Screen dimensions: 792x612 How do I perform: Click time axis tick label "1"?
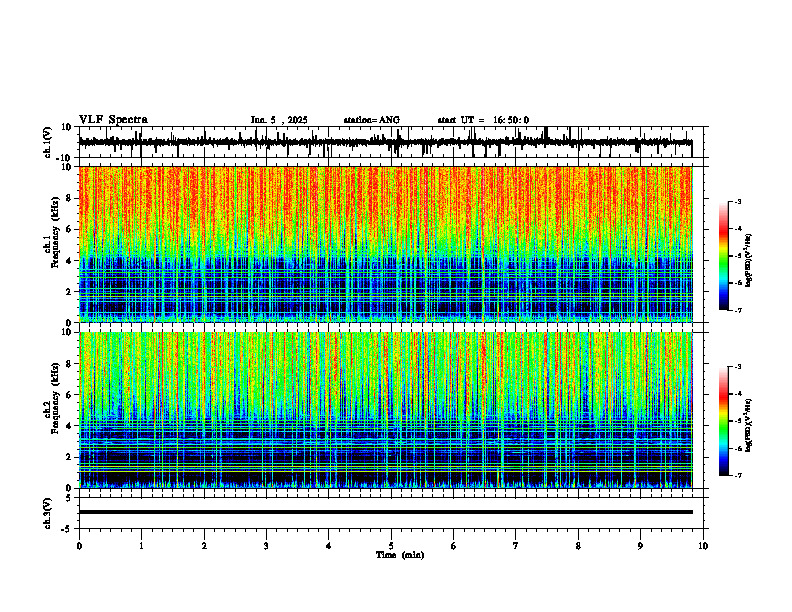[x=141, y=546]
